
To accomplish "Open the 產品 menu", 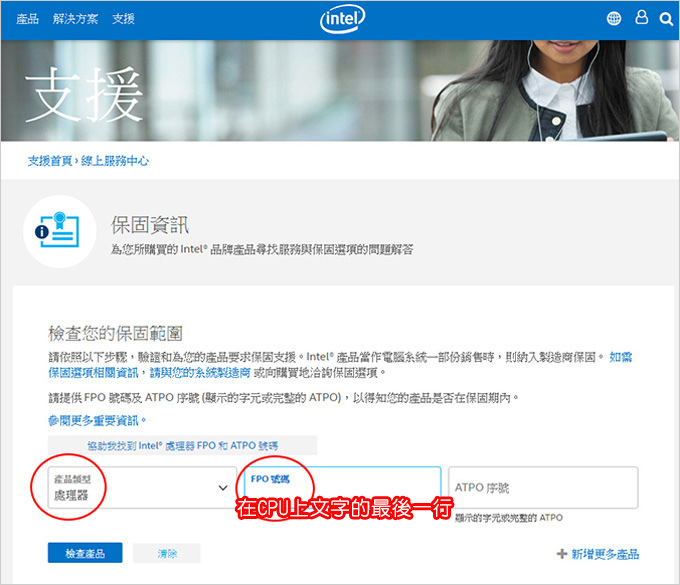I will pos(27,19).
